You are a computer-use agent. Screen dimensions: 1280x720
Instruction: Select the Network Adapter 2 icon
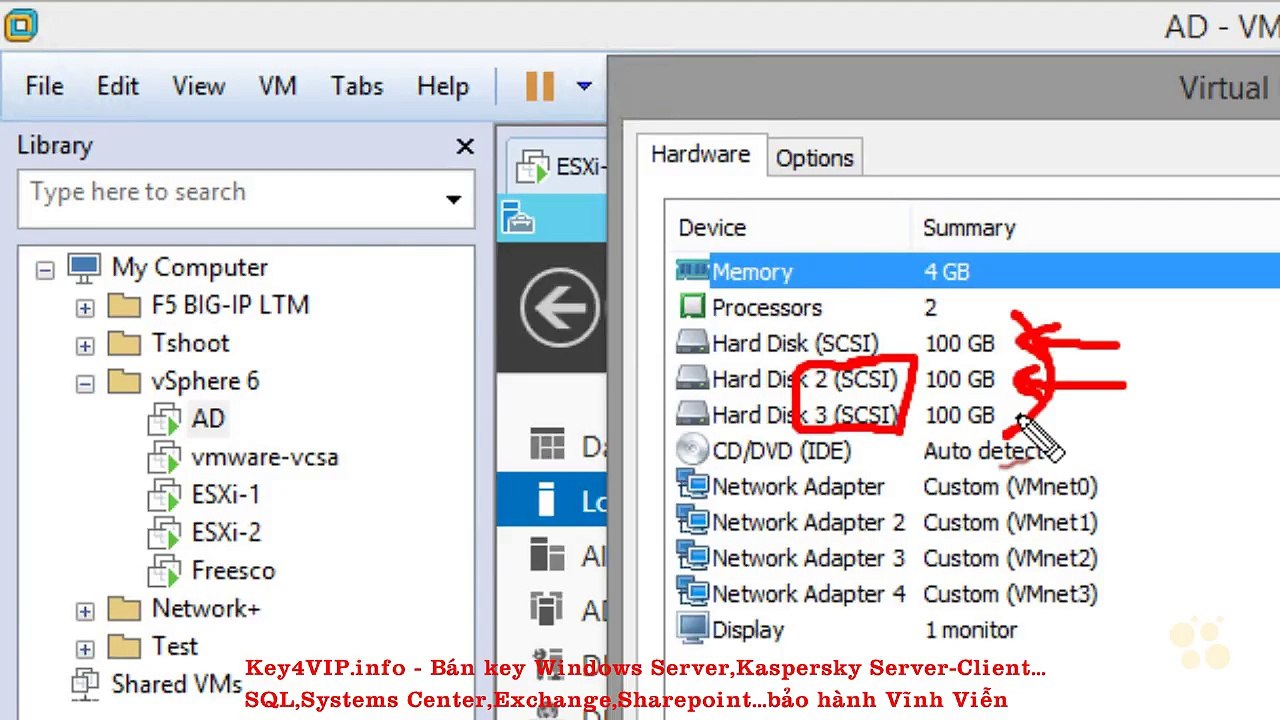pyautogui.click(x=692, y=521)
